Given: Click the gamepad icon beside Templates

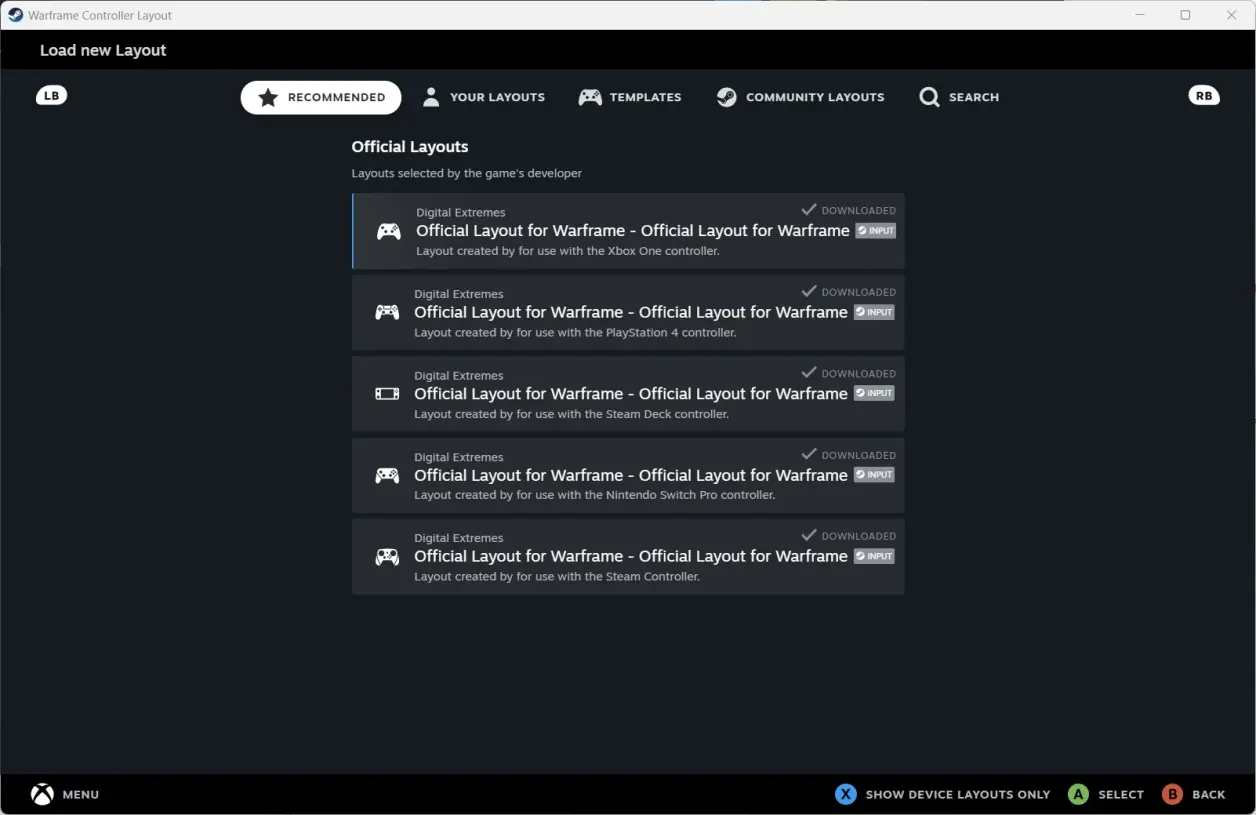Looking at the screenshot, I should click(x=590, y=97).
